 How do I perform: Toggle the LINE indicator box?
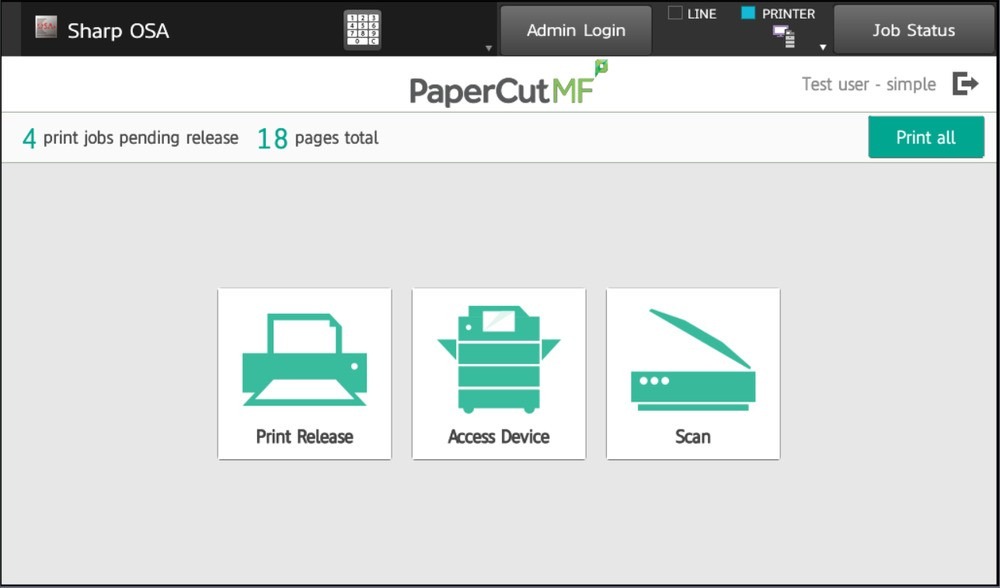675,14
